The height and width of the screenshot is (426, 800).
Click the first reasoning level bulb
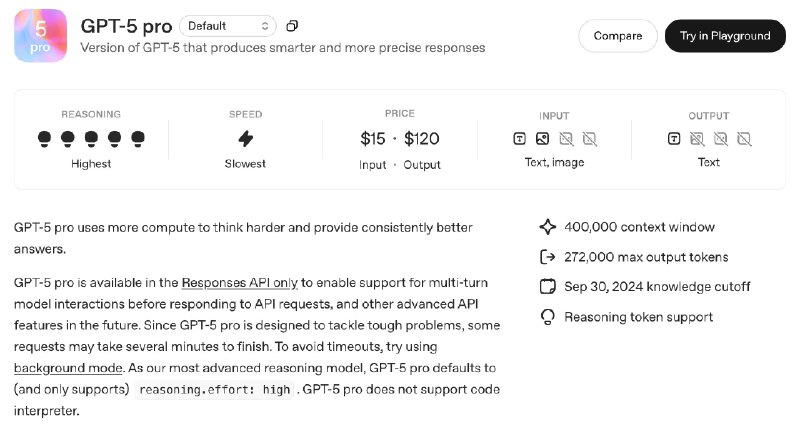tap(44, 138)
